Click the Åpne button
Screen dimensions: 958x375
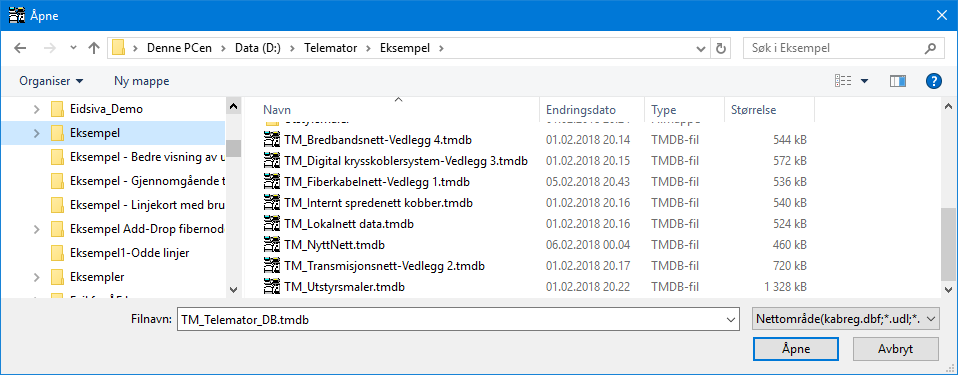[x=795, y=349]
